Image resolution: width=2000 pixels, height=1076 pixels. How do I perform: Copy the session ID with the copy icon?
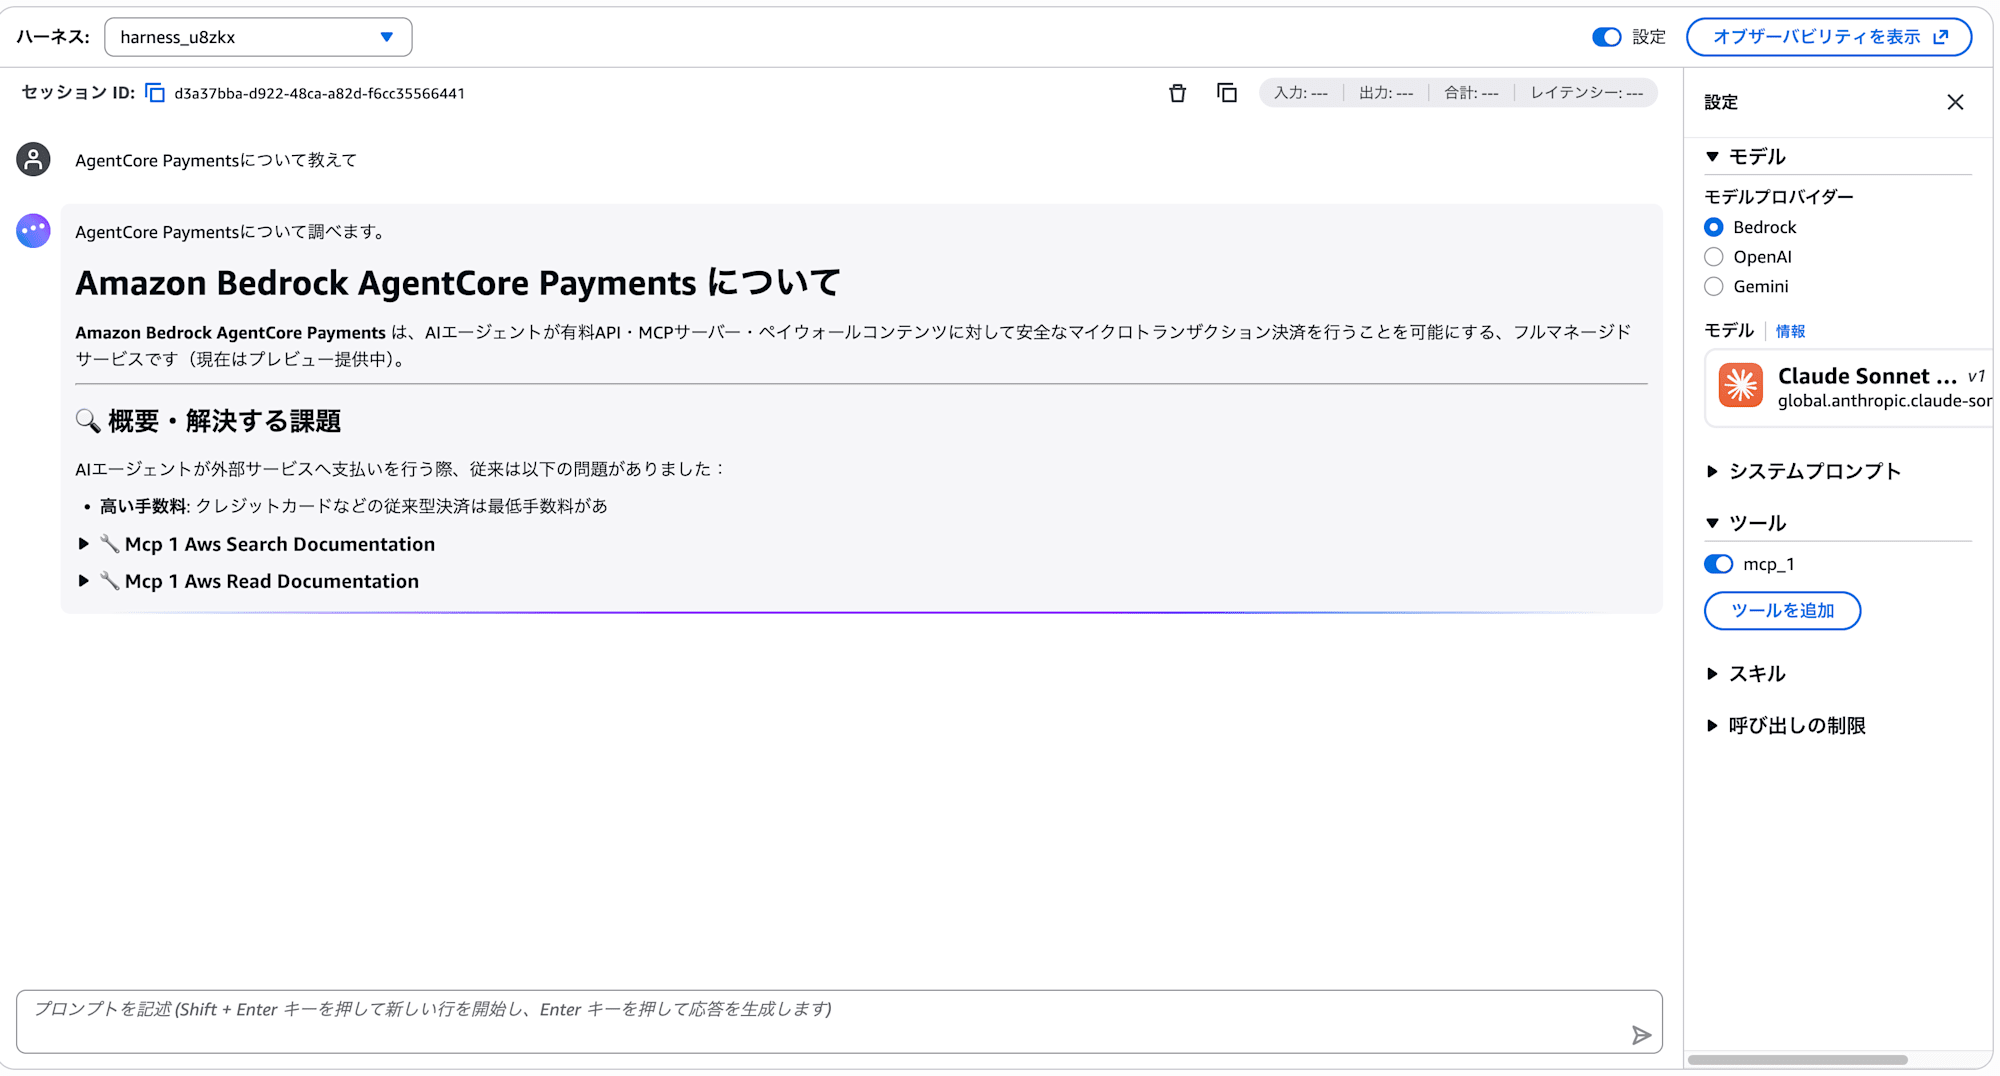(x=155, y=93)
